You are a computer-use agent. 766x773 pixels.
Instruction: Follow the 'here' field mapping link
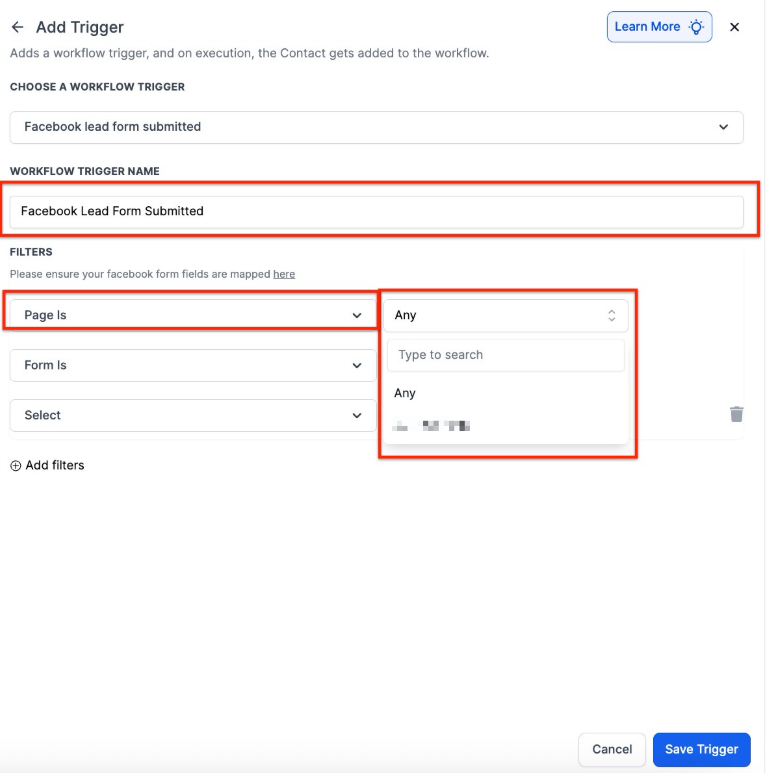point(284,274)
